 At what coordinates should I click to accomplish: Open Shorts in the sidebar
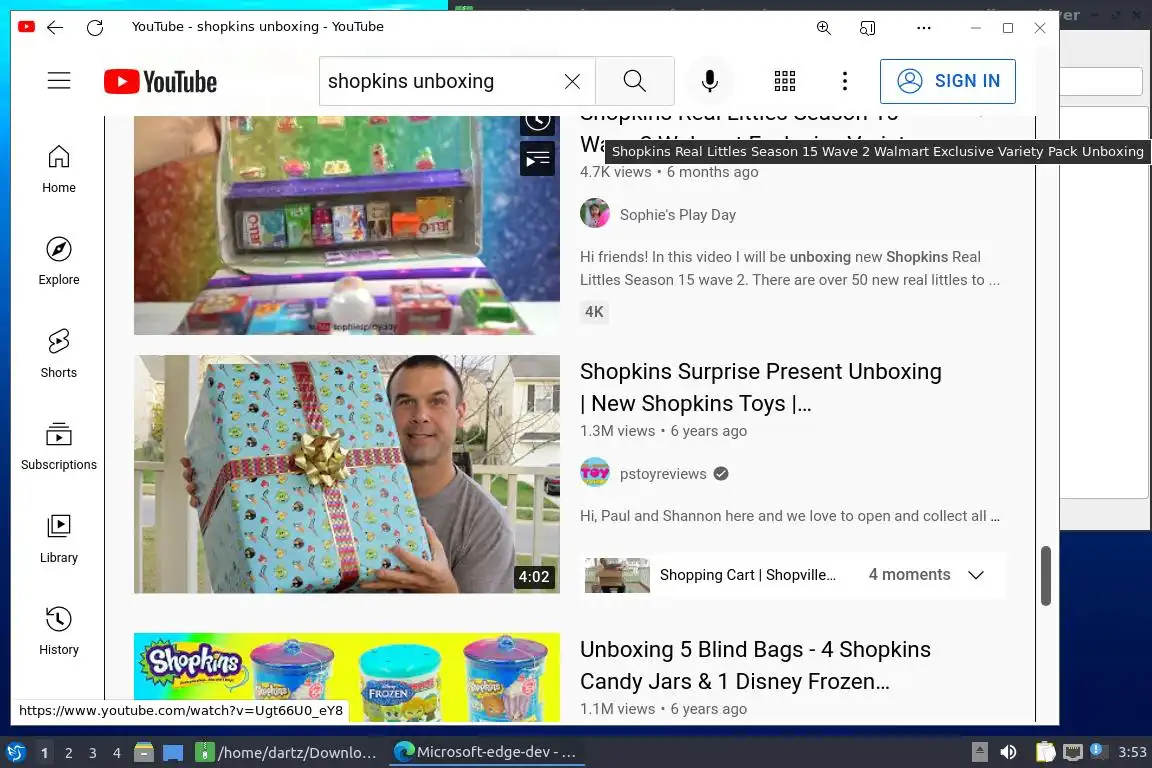[x=59, y=354]
